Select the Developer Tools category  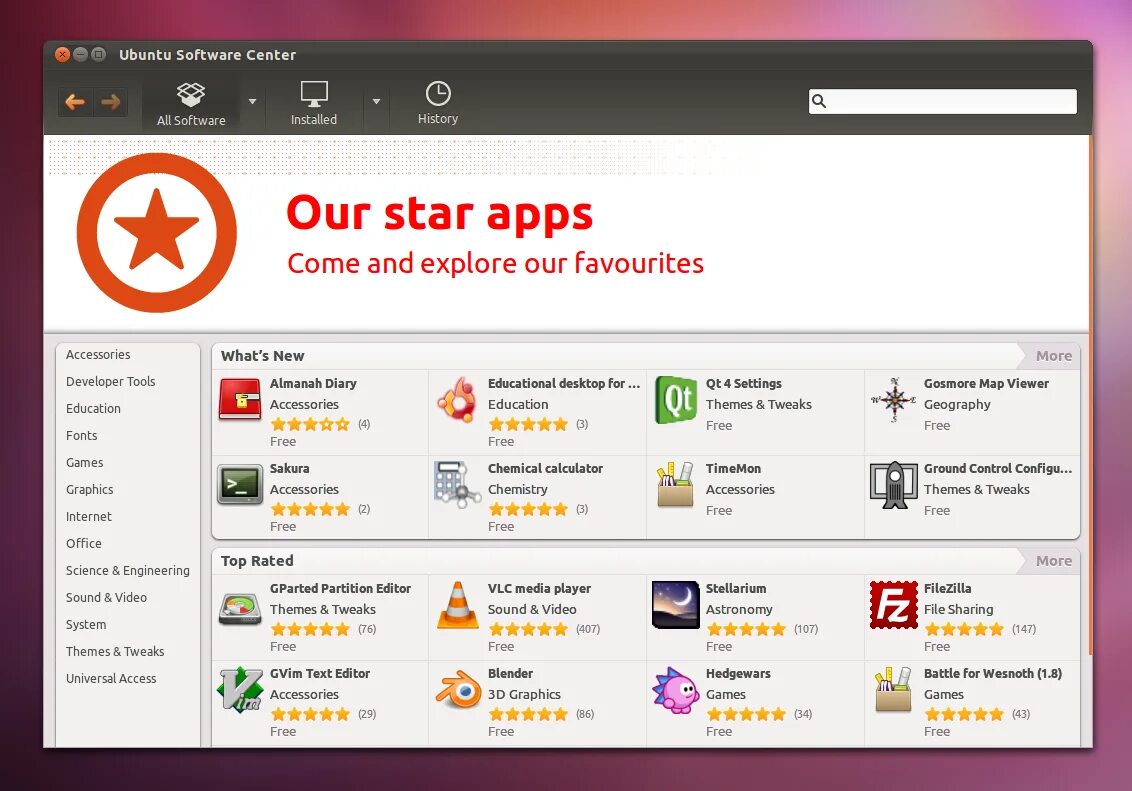pyautogui.click(x=110, y=381)
